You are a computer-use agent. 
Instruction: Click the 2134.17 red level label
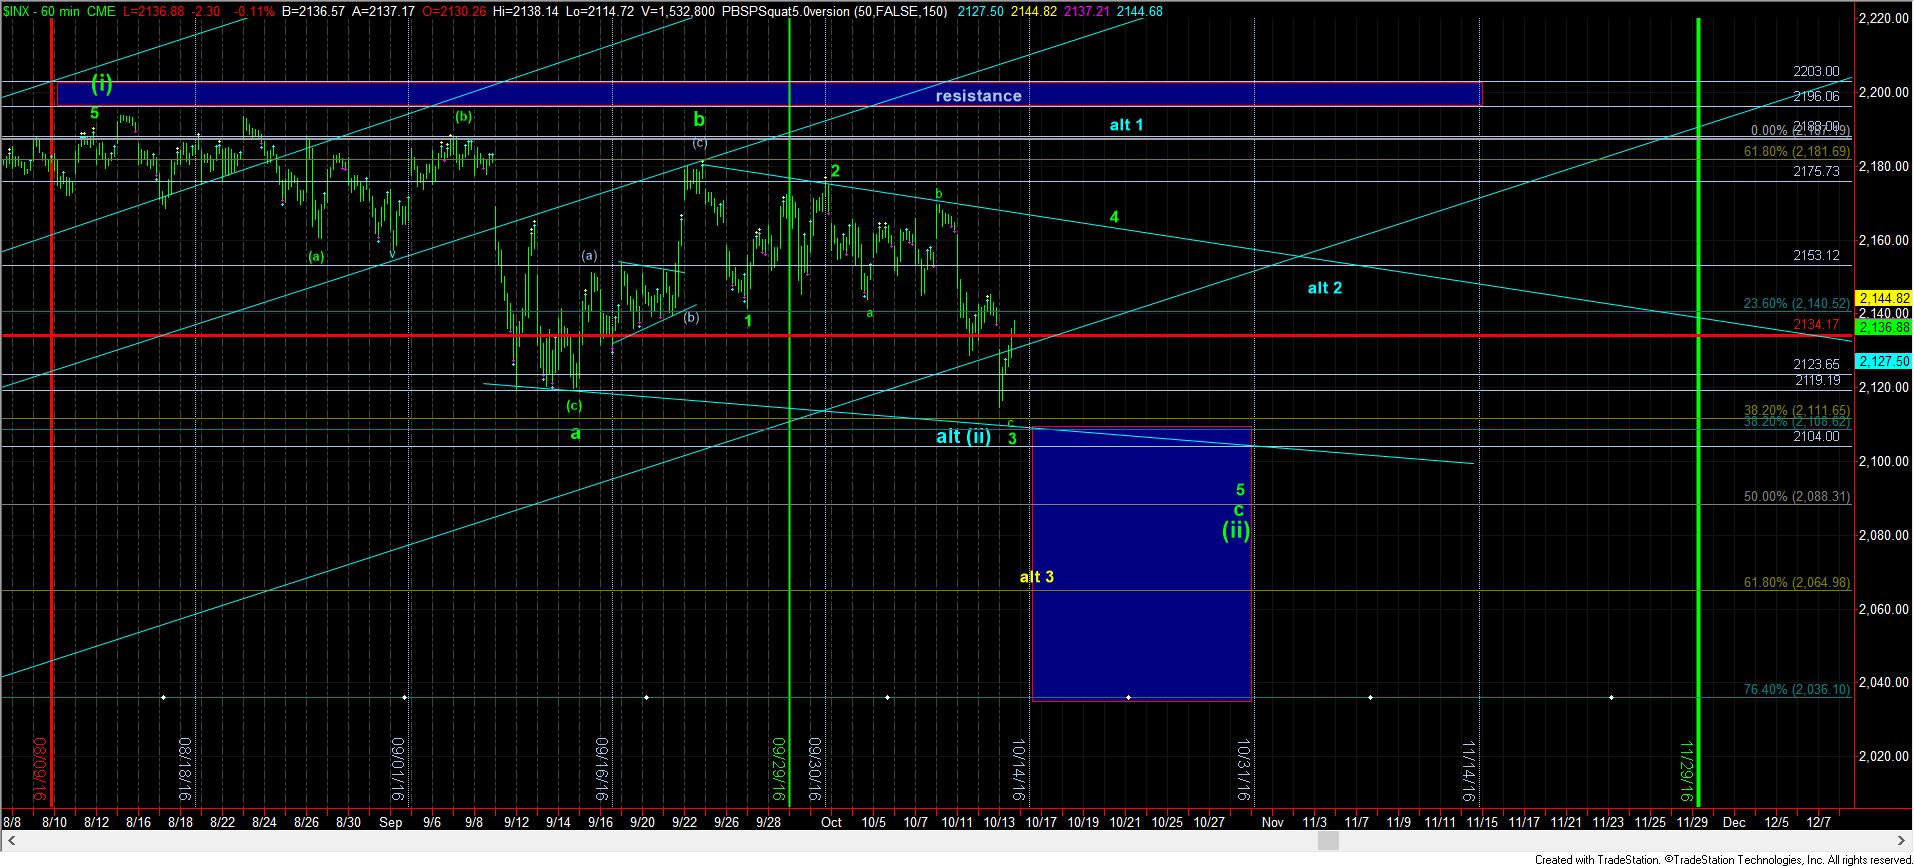click(x=1816, y=324)
